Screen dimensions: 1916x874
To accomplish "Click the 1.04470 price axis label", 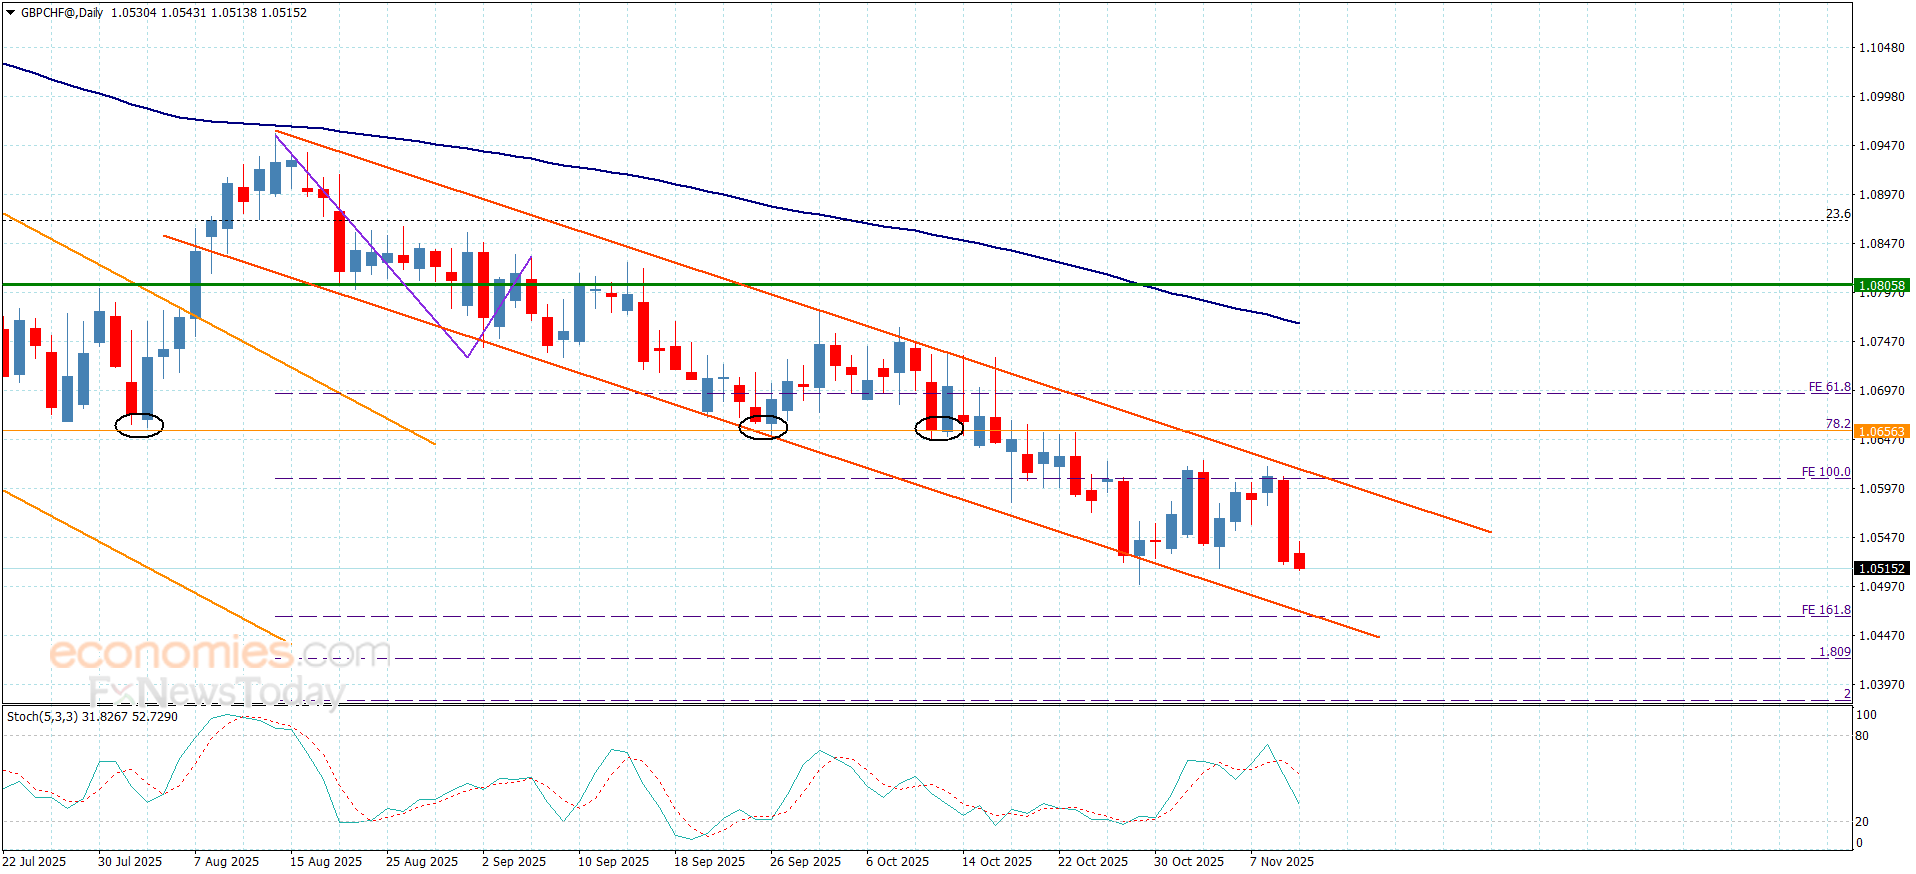I will [1881, 636].
